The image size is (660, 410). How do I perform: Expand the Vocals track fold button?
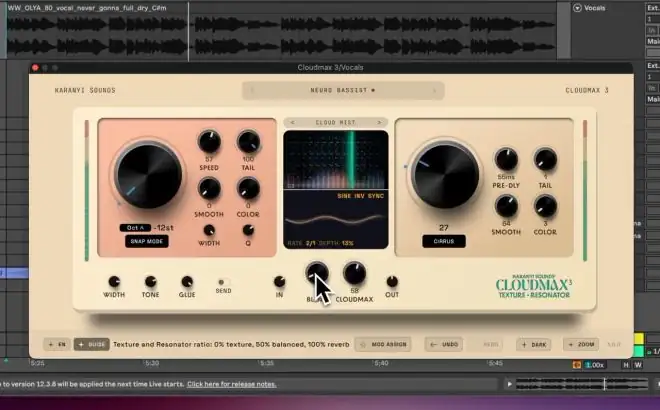(578, 8)
